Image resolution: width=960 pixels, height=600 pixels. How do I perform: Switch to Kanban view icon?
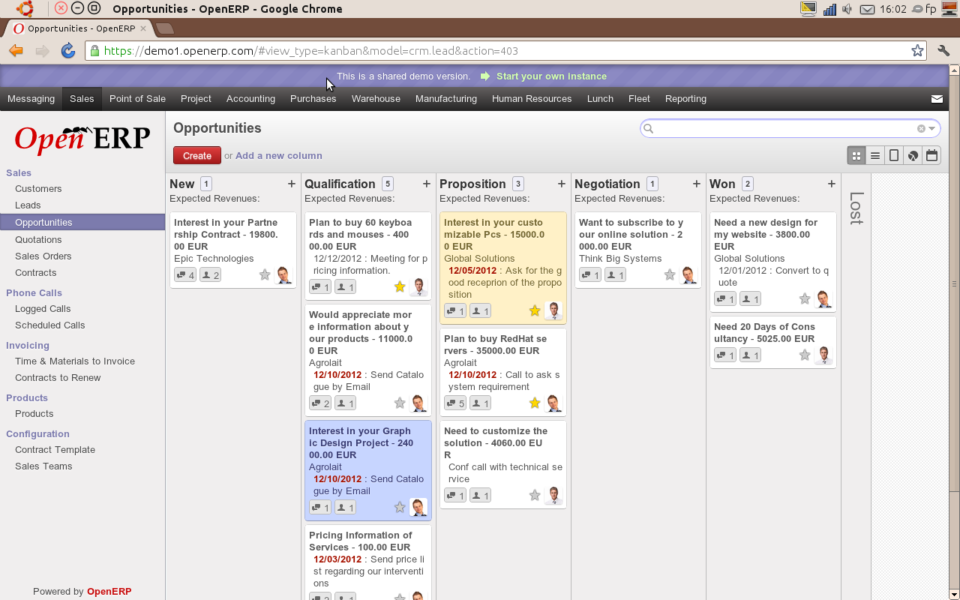click(857, 156)
